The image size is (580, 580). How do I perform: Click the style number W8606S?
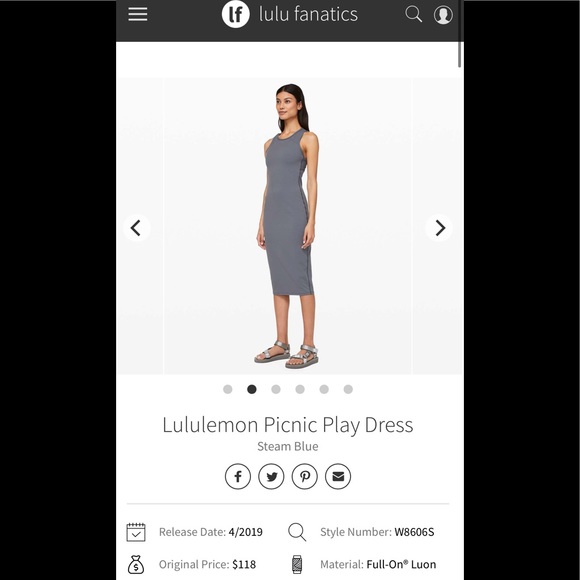pos(414,532)
